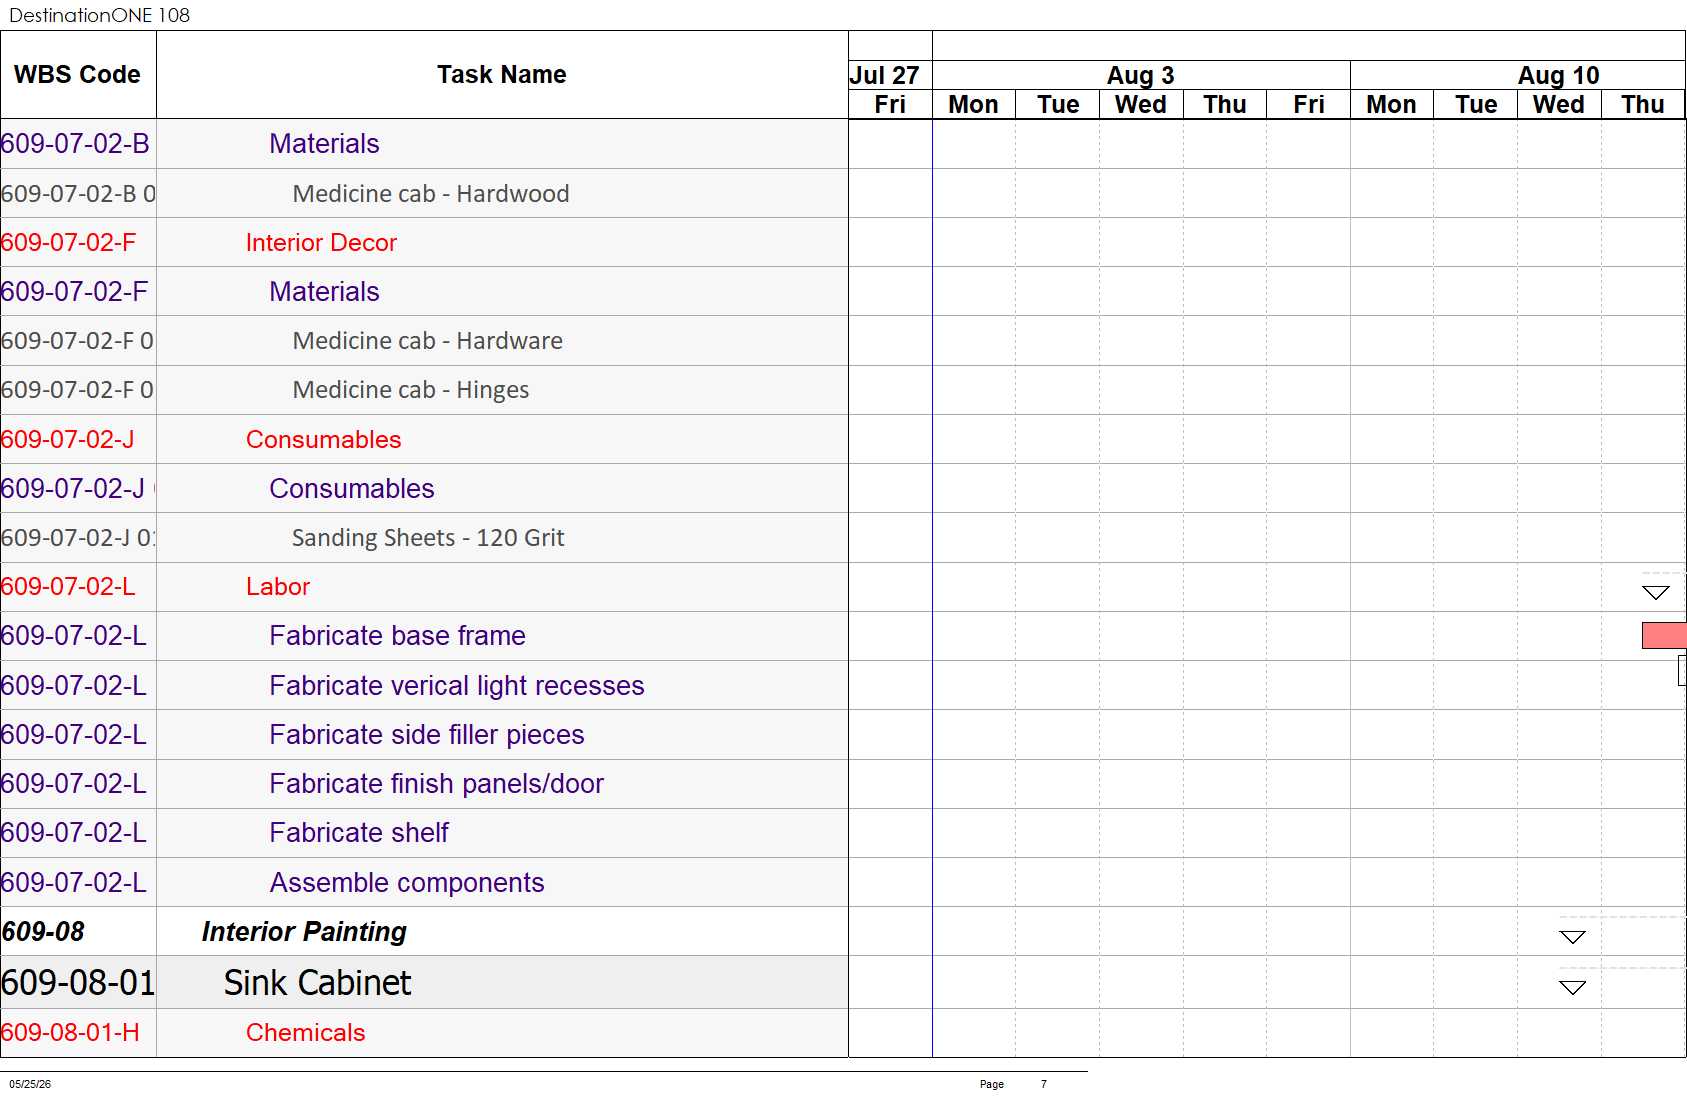
Task: Select the Sink Cabinet task name
Action: tap(317, 983)
